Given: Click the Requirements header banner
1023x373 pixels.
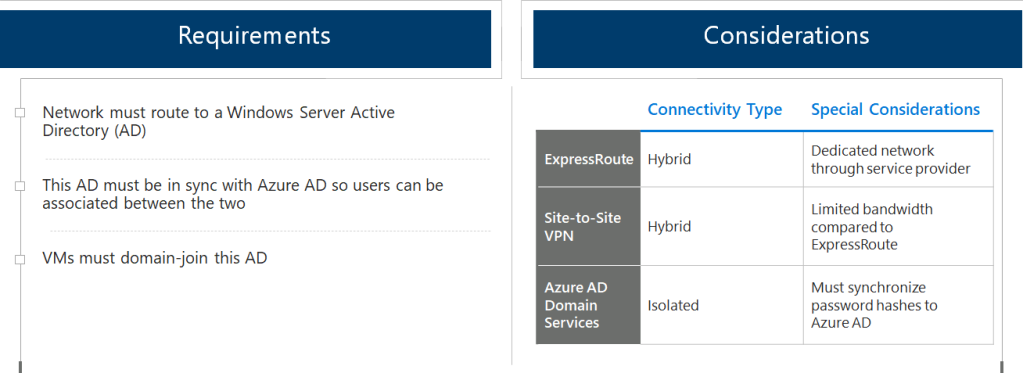Looking at the screenshot, I should [245, 38].
